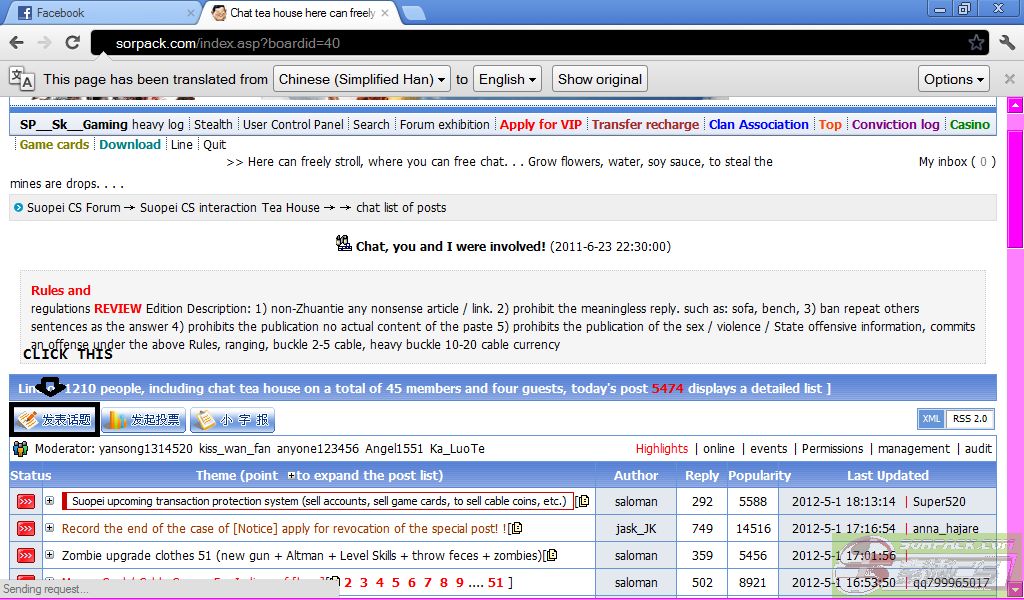Expand the Suopei transaction protection post
The height and width of the screenshot is (600, 1024).
[x=50, y=501]
